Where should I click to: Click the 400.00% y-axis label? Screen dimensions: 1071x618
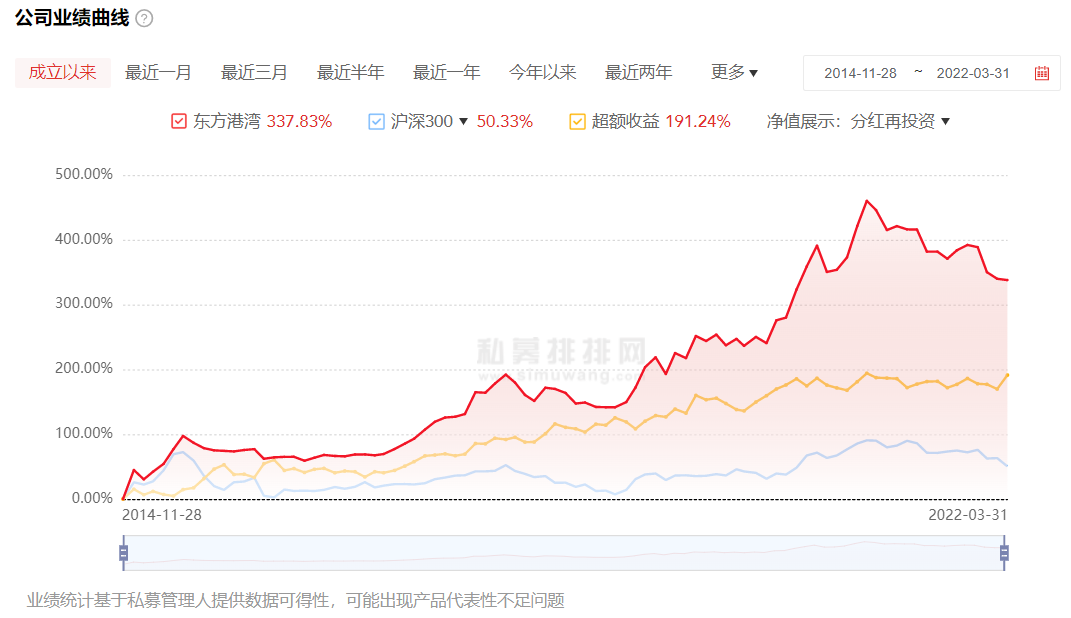coord(84,239)
